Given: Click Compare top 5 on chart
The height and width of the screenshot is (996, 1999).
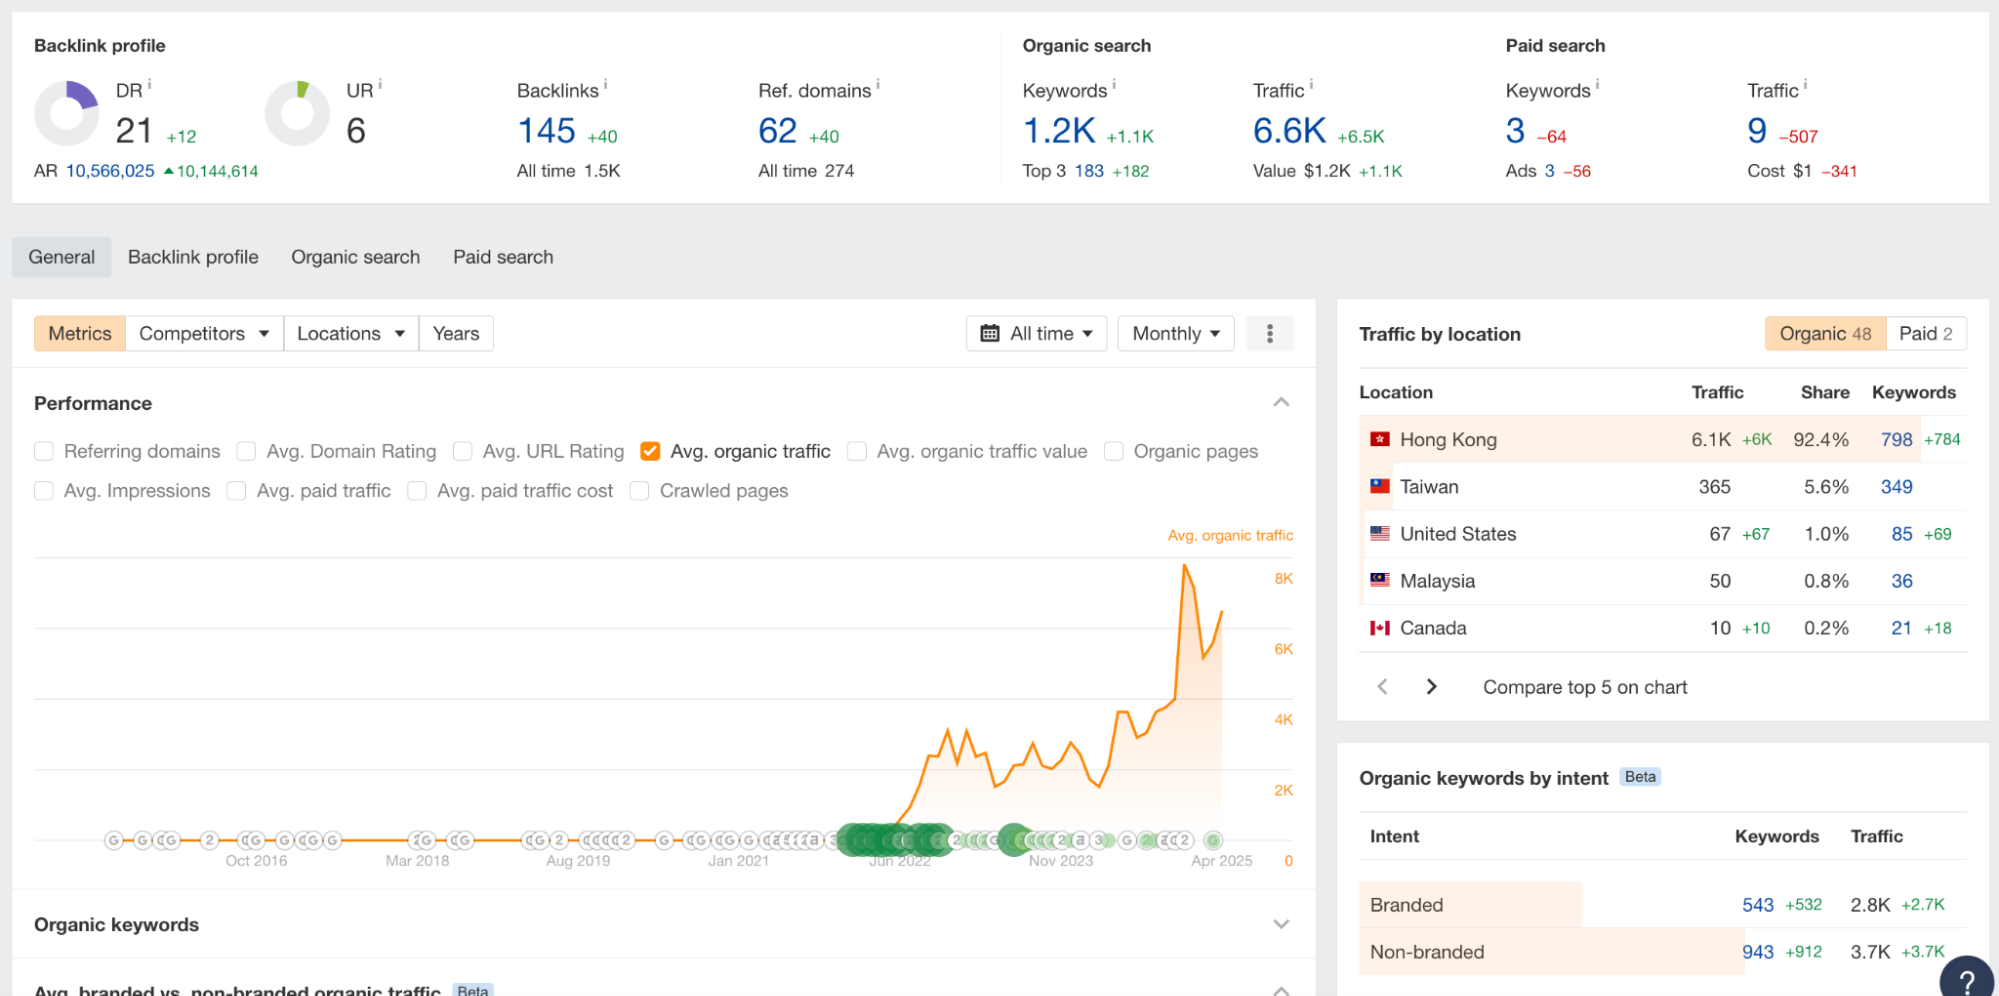Looking at the screenshot, I should pos(1584,687).
